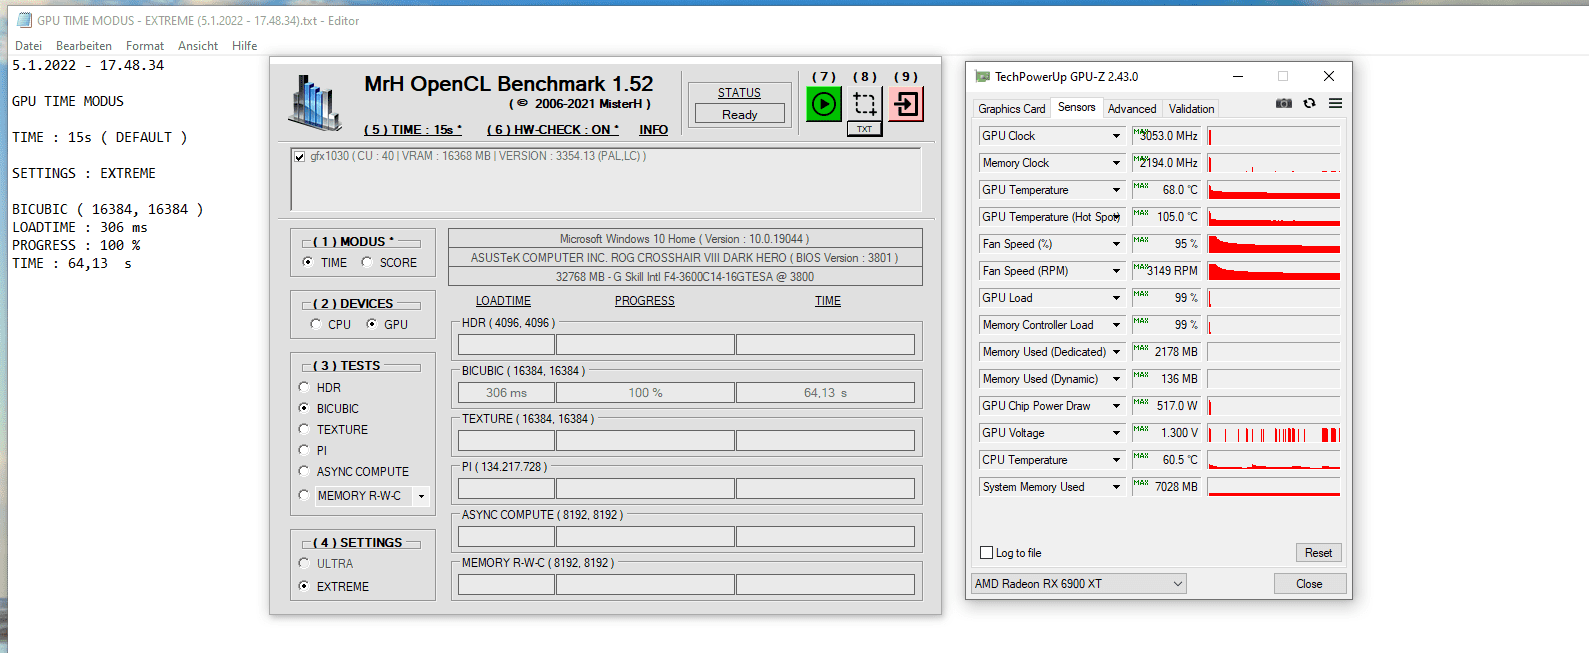Choose the ULTRA settings radio button

tap(304, 563)
